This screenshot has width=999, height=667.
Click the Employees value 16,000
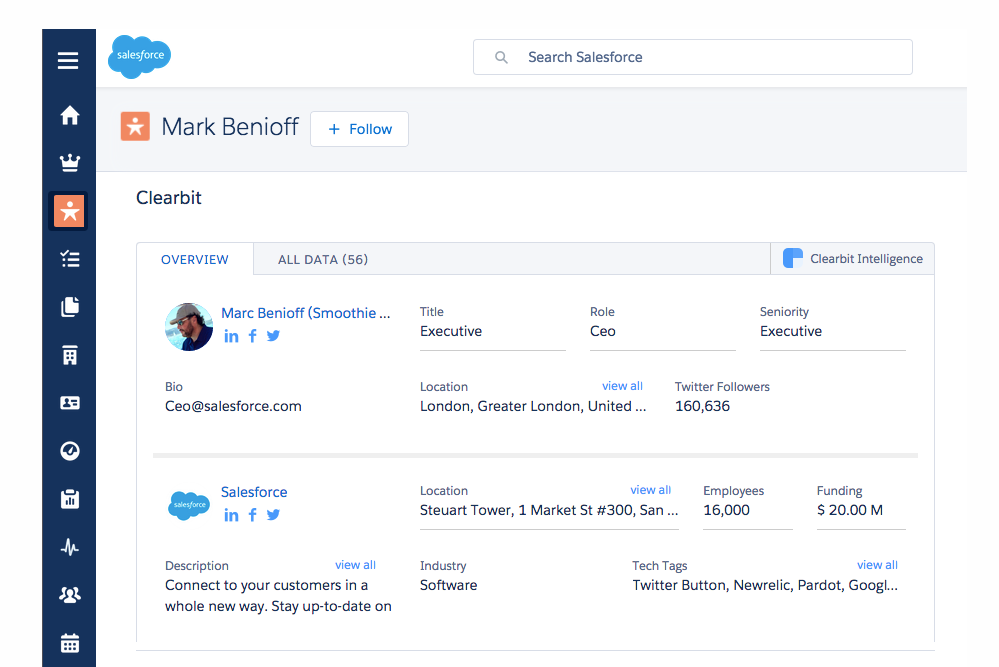click(726, 510)
